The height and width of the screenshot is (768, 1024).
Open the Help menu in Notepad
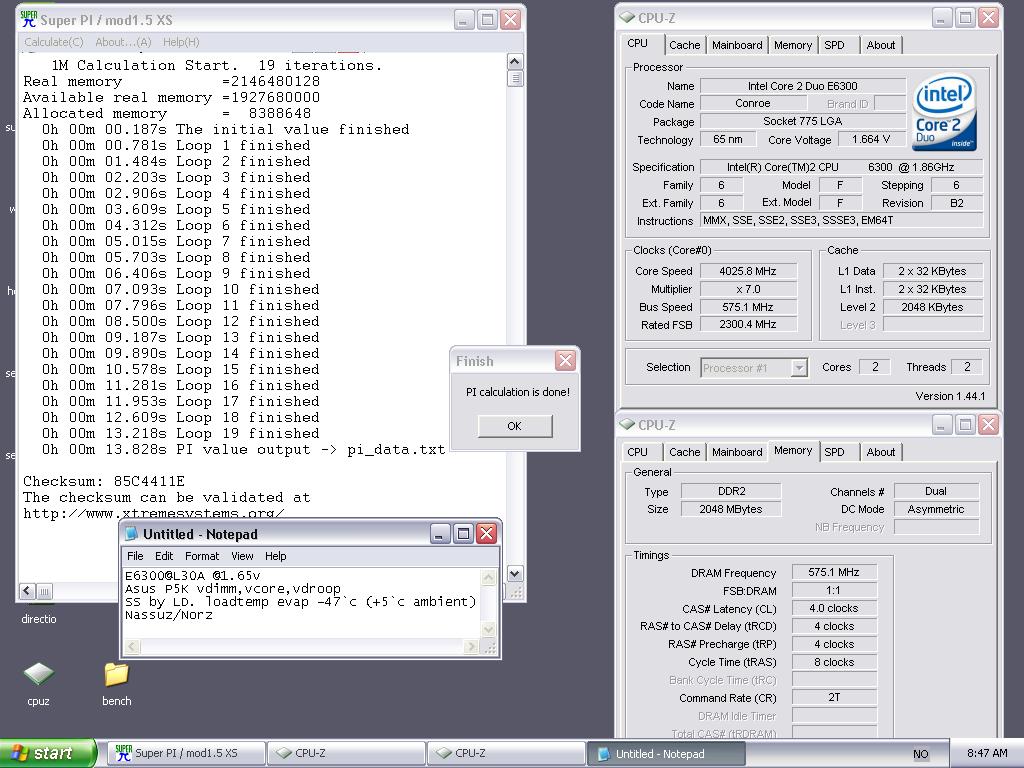(x=276, y=556)
